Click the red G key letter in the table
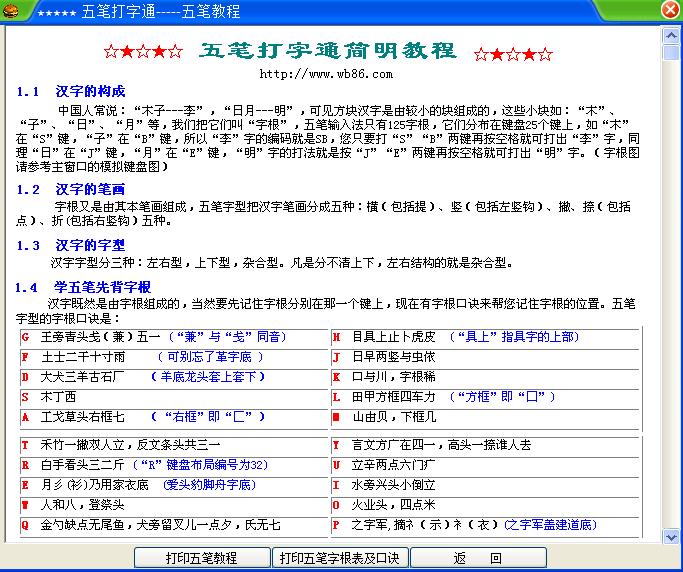This screenshot has height=572, width=683. 25,338
